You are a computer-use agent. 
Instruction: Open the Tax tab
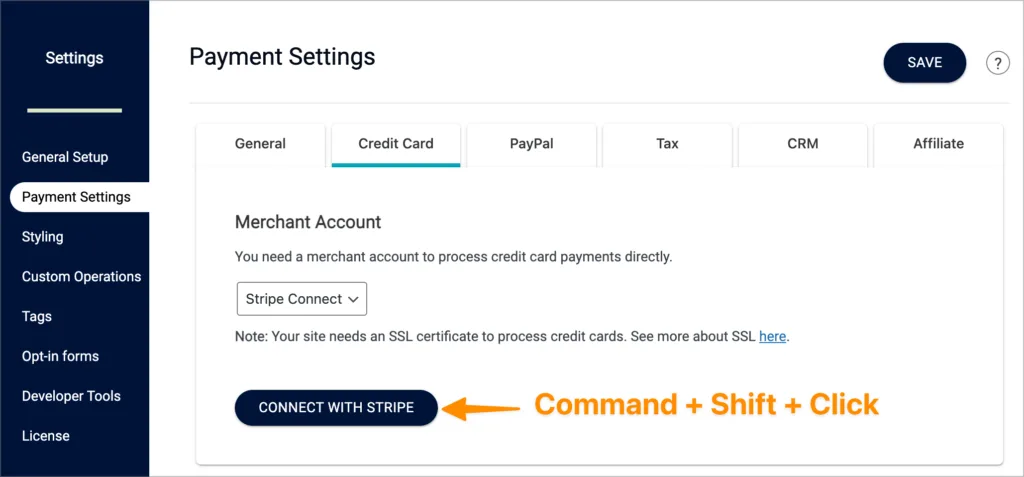tap(667, 144)
